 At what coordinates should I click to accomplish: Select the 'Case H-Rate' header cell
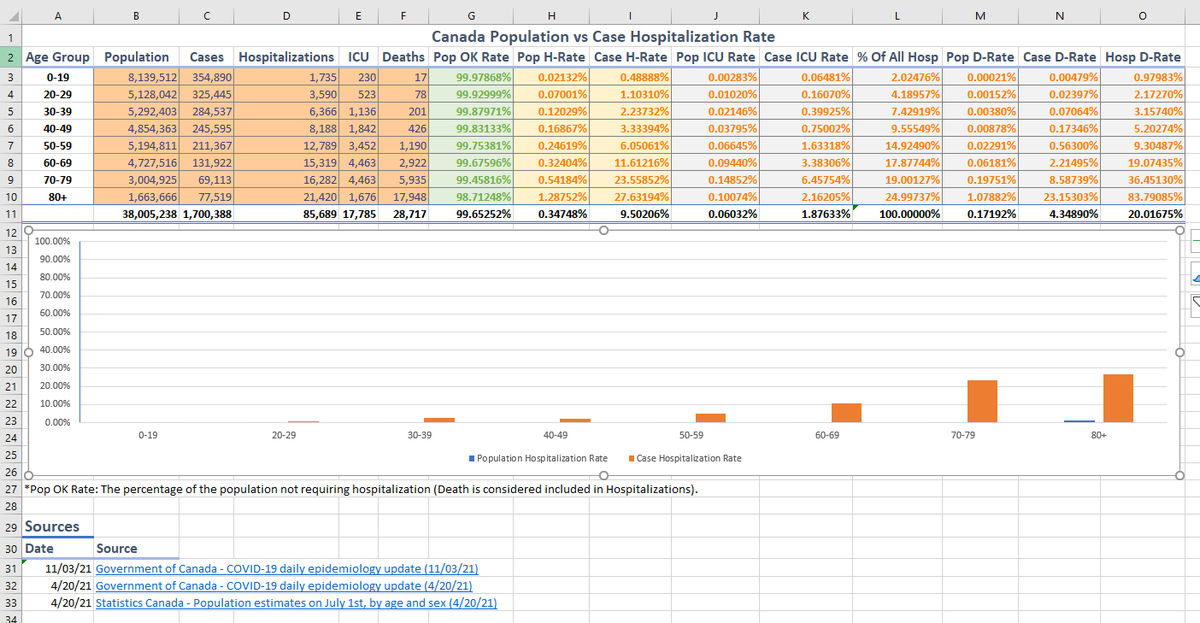point(632,57)
